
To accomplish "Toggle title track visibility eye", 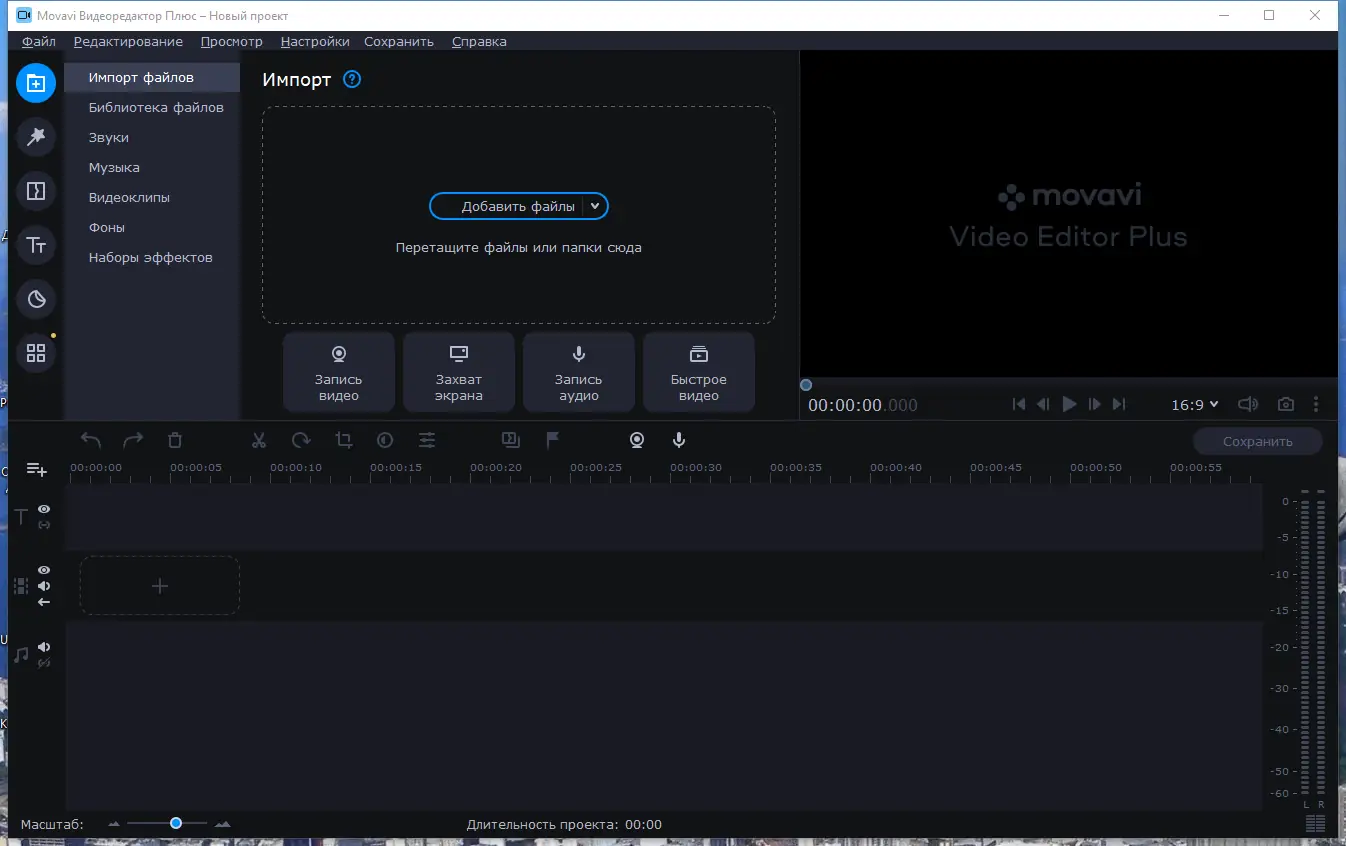I will point(44,510).
